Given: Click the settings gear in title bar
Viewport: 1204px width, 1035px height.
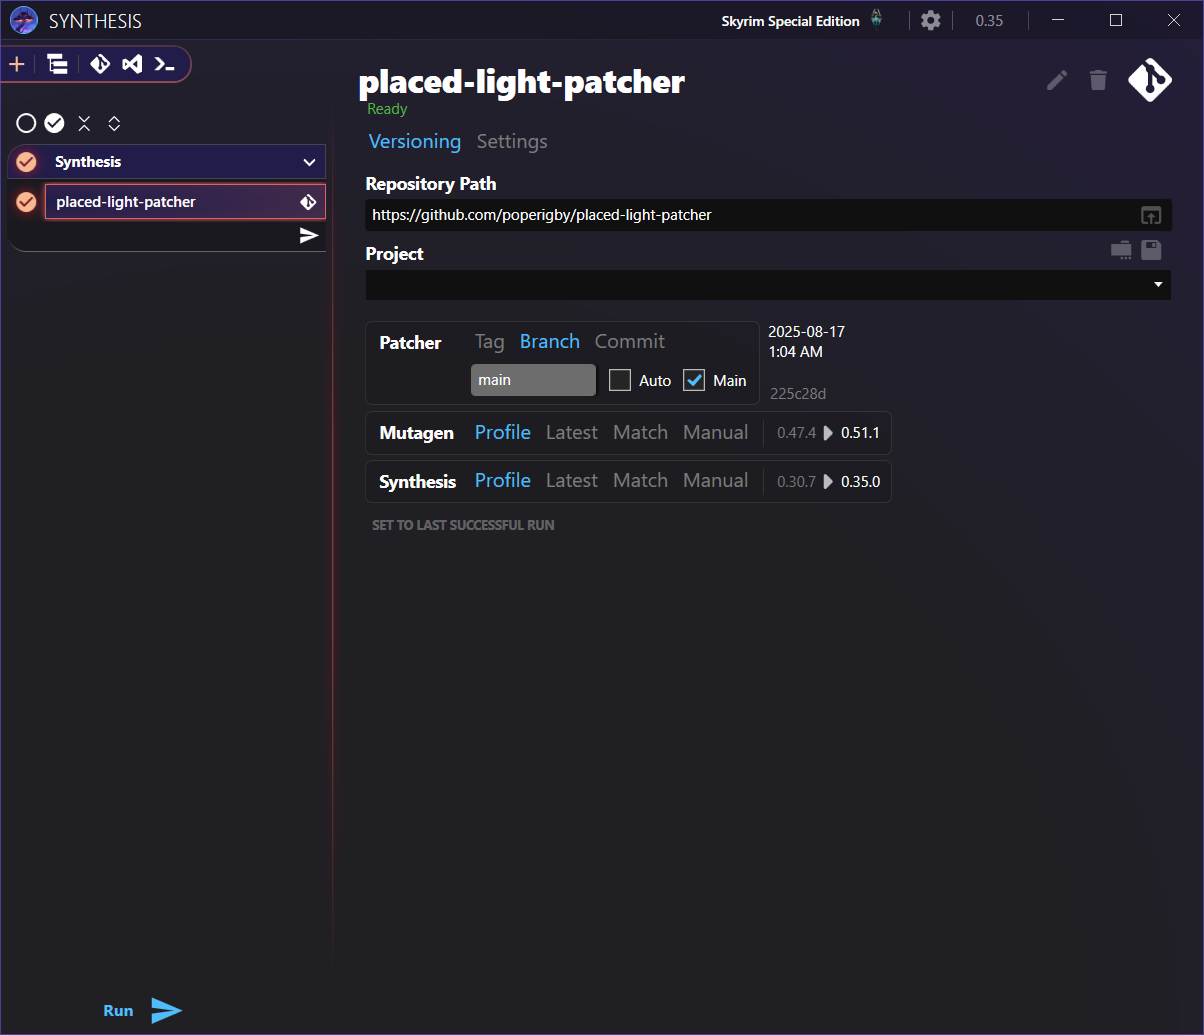Looking at the screenshot, I should pos(930,21).
